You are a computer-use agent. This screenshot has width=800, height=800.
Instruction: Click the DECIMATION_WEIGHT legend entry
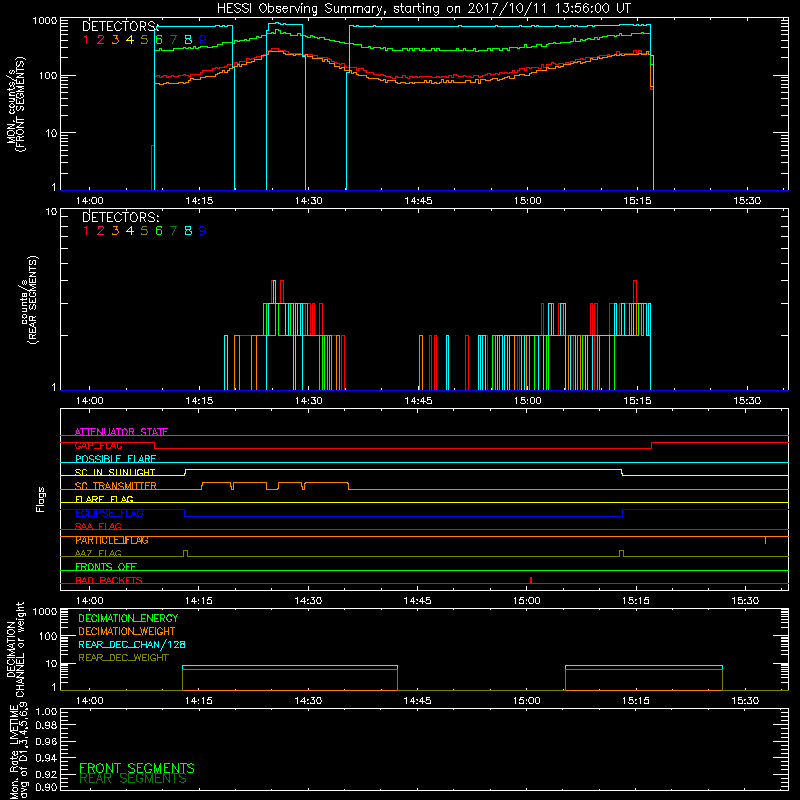[127, 632]
